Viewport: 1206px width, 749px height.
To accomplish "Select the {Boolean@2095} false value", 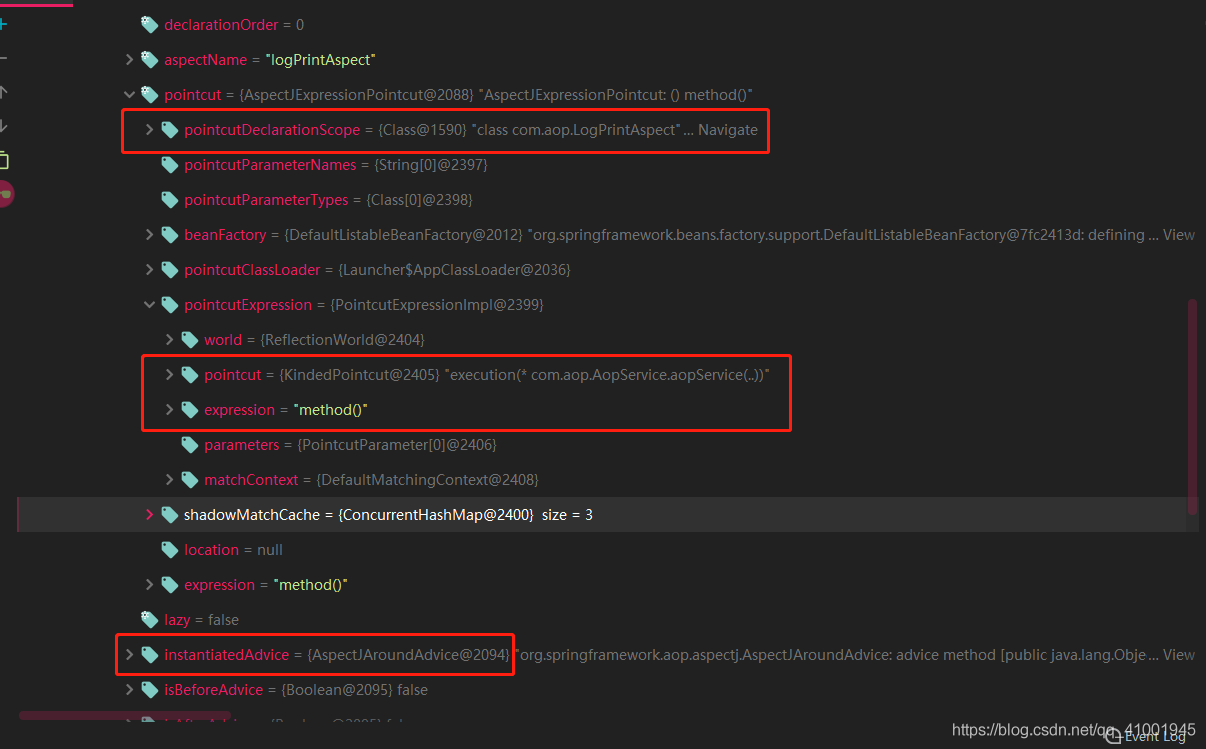I will point(355,690).
